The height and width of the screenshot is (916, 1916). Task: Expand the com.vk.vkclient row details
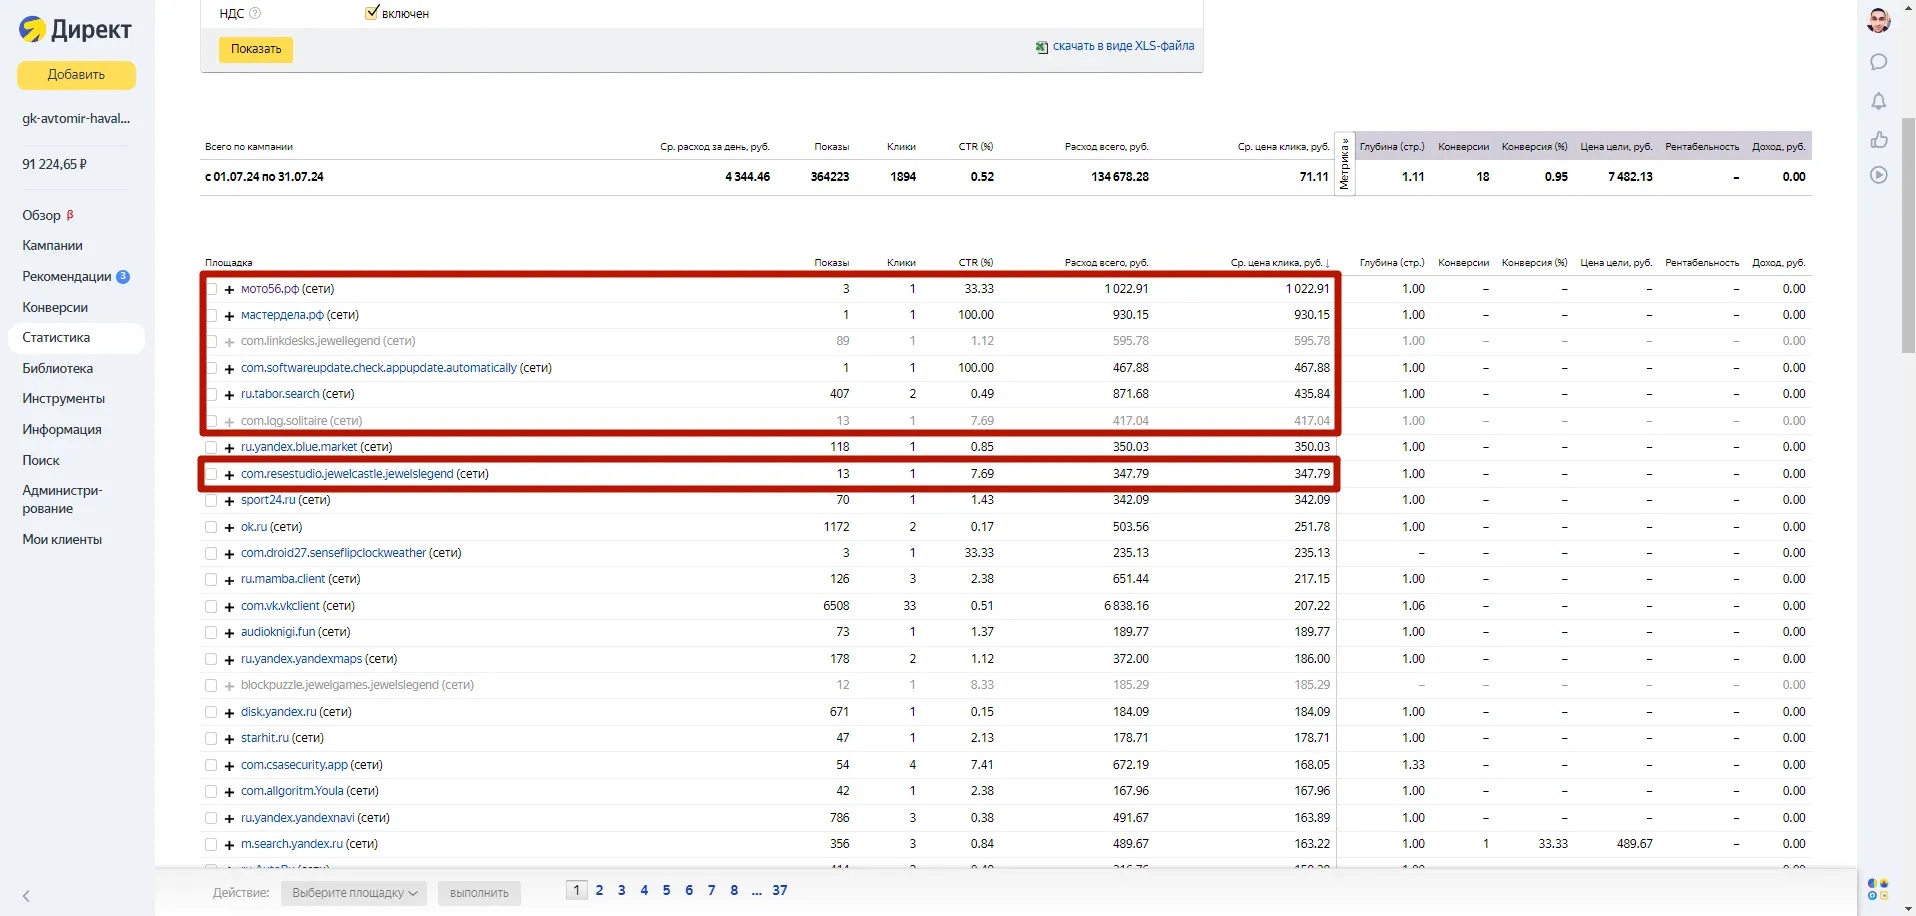click(229, 607)
